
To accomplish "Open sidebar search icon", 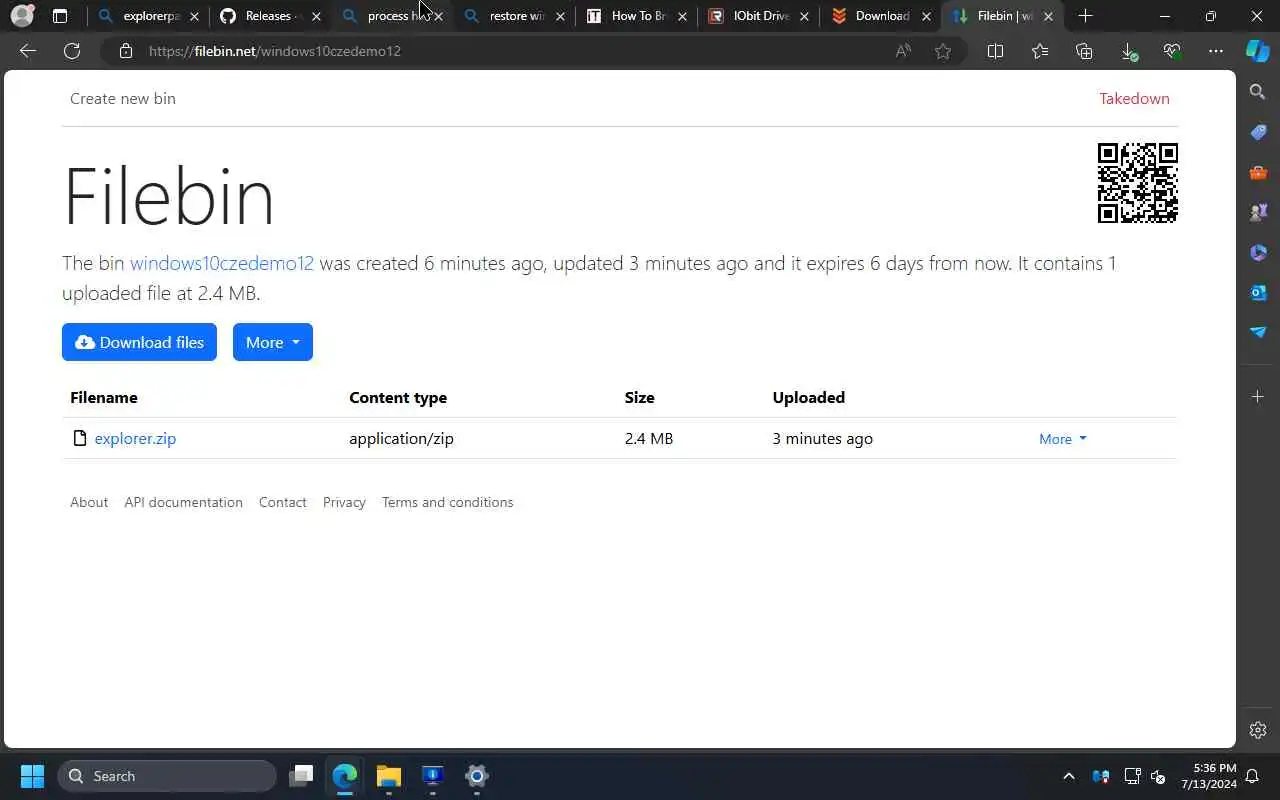I will (1258, 92).
